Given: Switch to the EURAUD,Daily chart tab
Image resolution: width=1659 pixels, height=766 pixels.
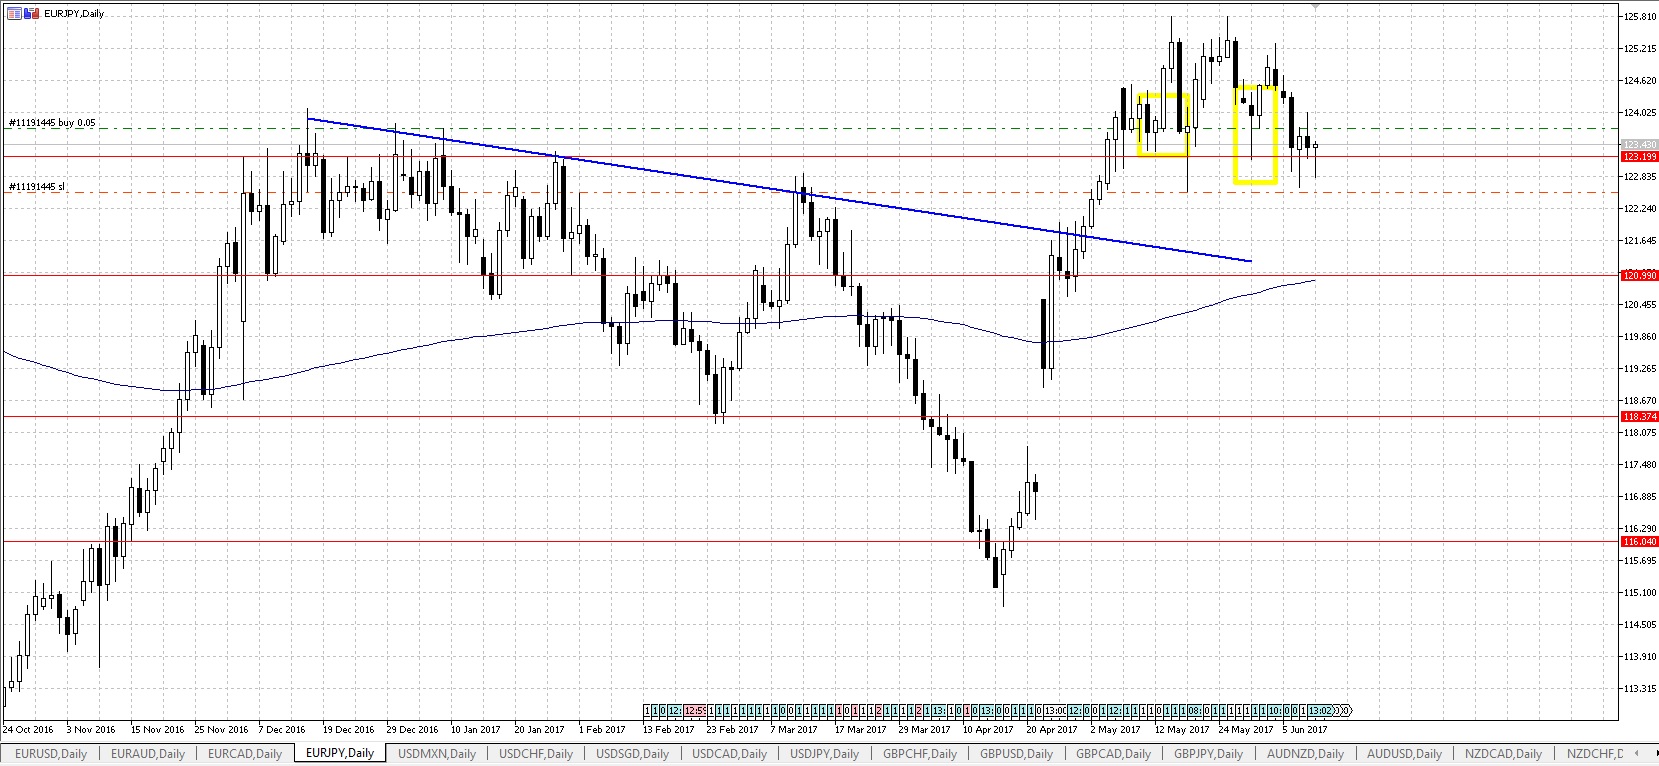Looking at the screenshot, I should [148, 754].
